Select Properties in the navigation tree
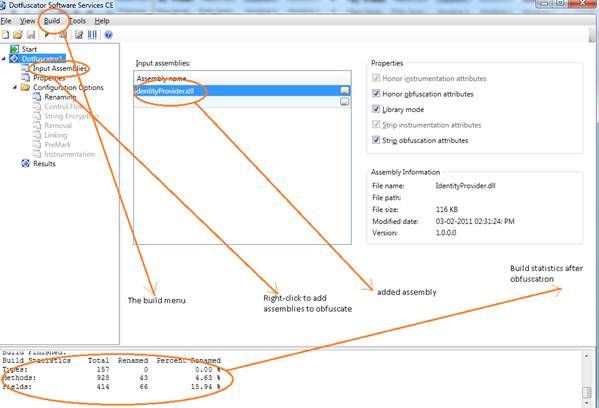599x408 pixels. coord(49,78)
